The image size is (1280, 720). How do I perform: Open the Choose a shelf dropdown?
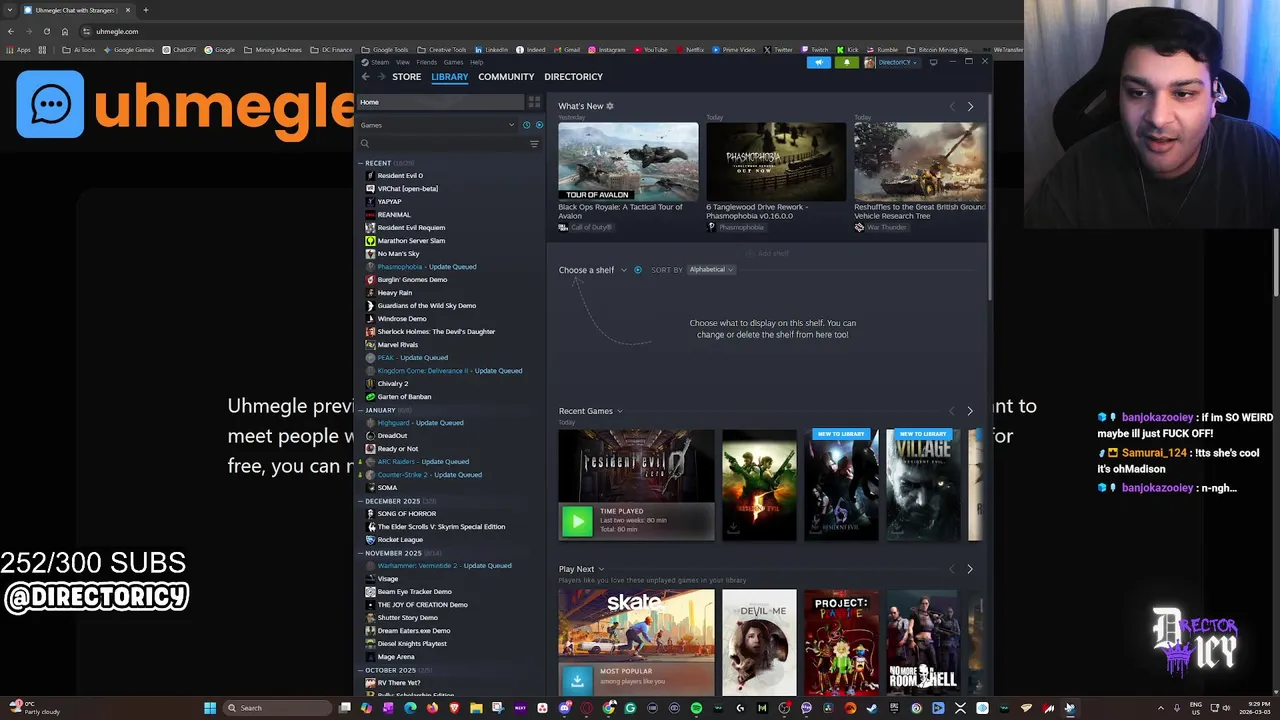pyautogui.click(x=593, y=270)
